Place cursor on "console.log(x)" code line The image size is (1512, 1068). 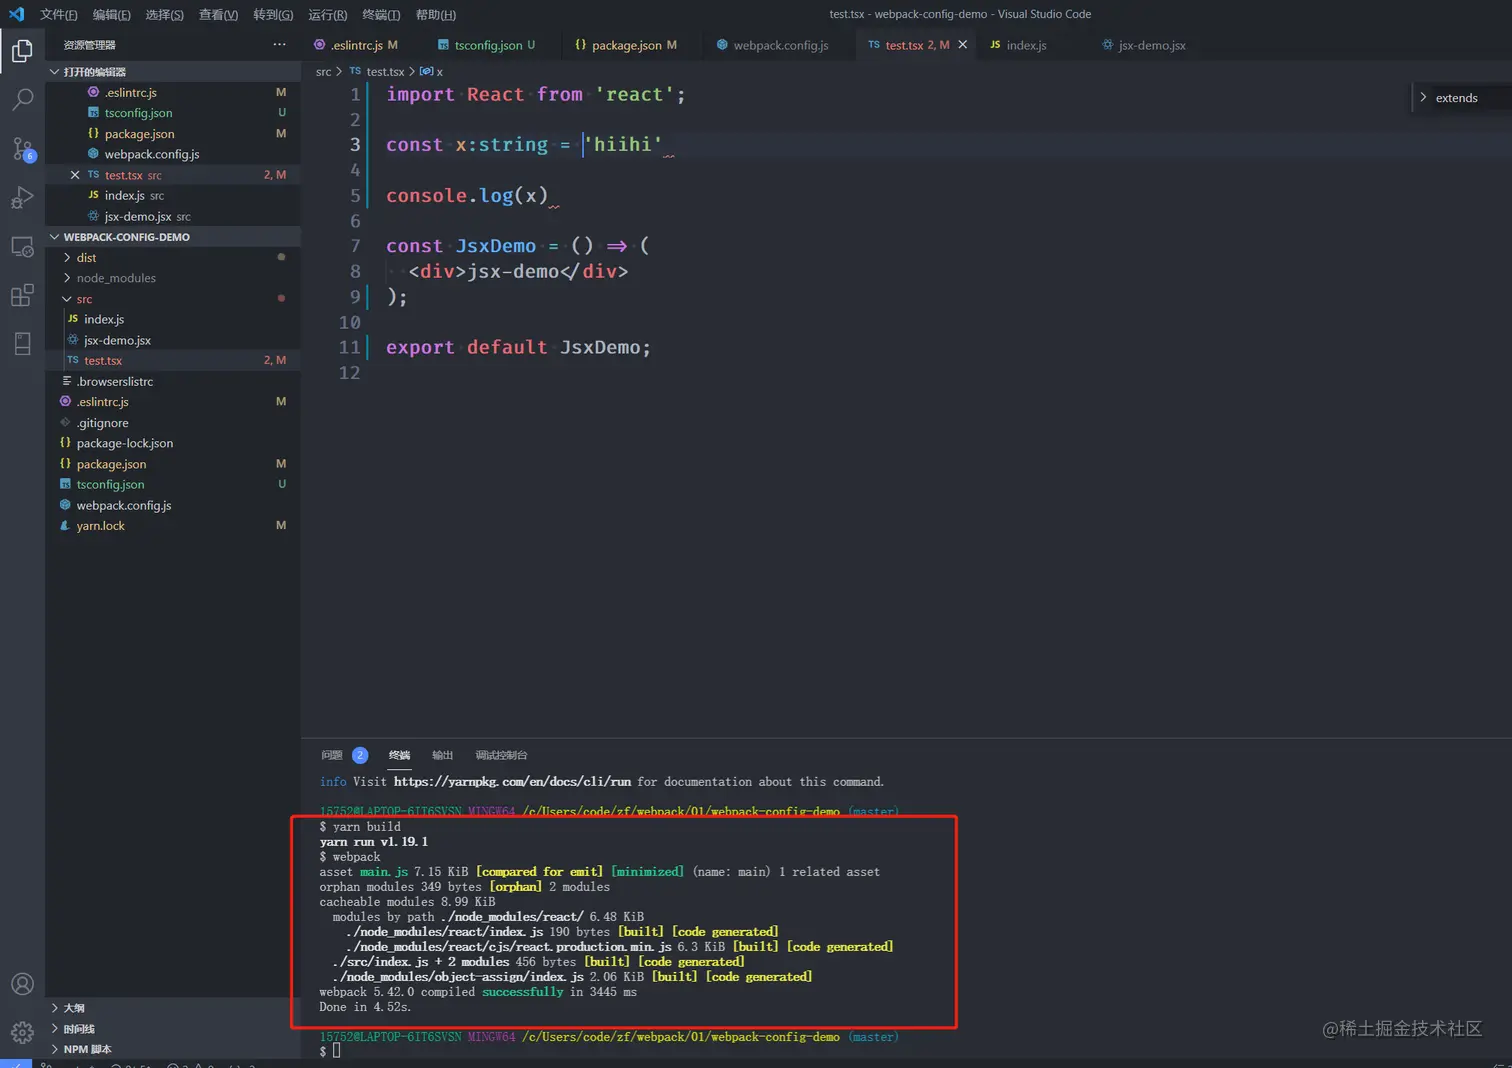click(x=467, y=195)
